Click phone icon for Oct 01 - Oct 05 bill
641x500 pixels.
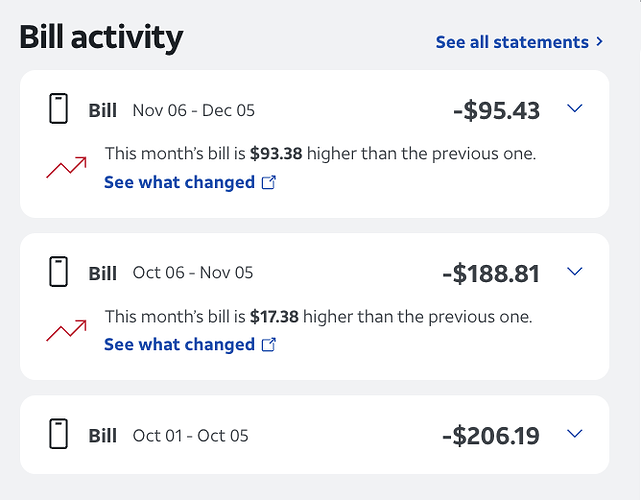point(59,434)
